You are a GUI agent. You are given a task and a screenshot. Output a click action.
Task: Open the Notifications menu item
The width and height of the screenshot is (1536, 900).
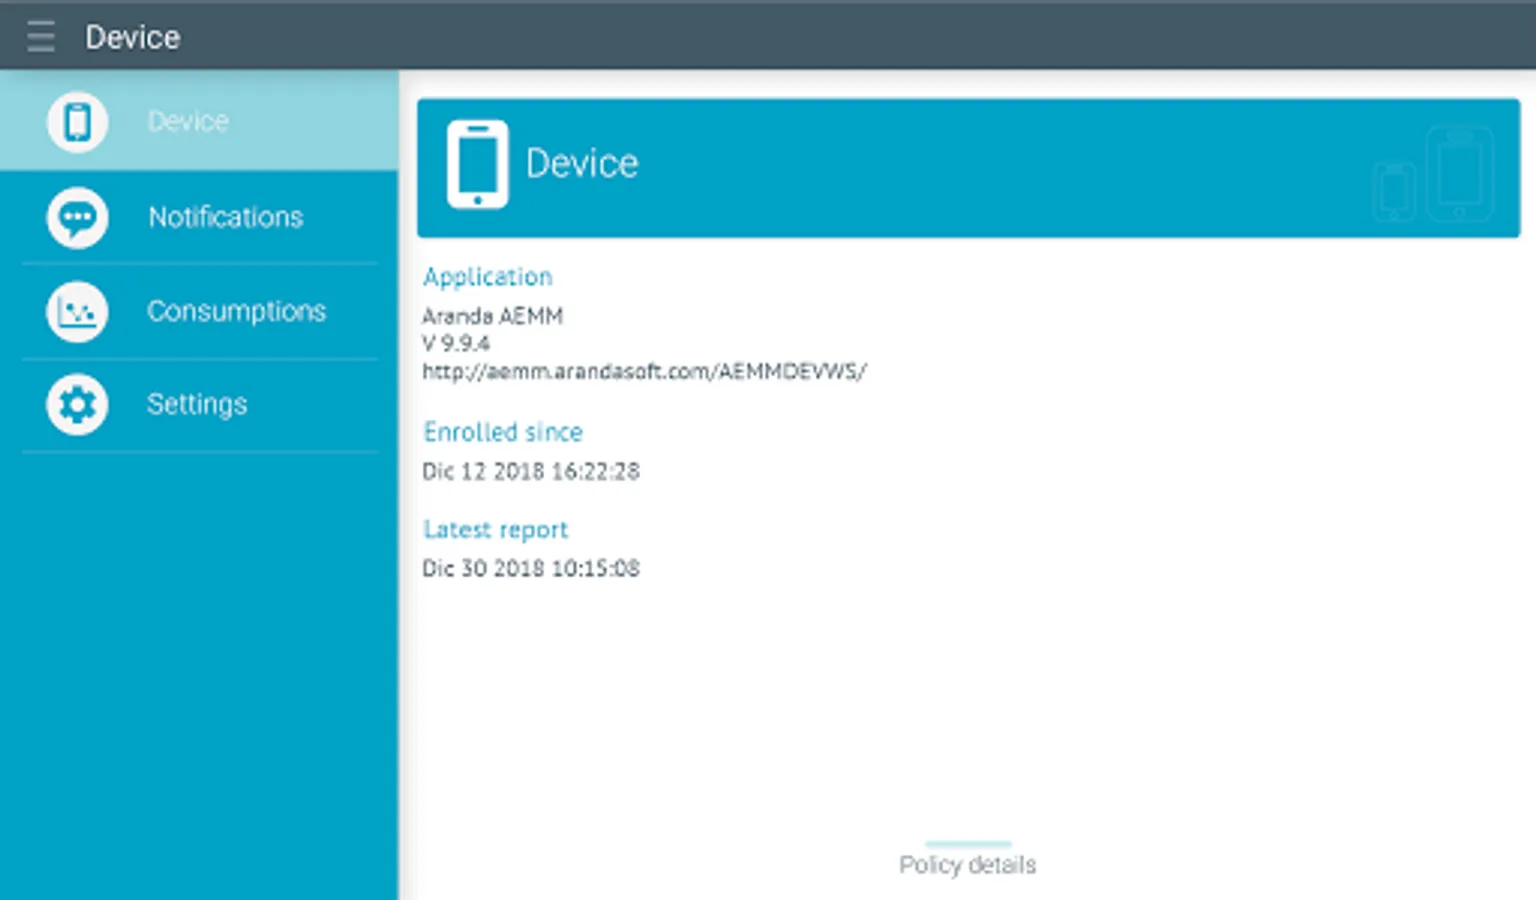tap(199, 217)
